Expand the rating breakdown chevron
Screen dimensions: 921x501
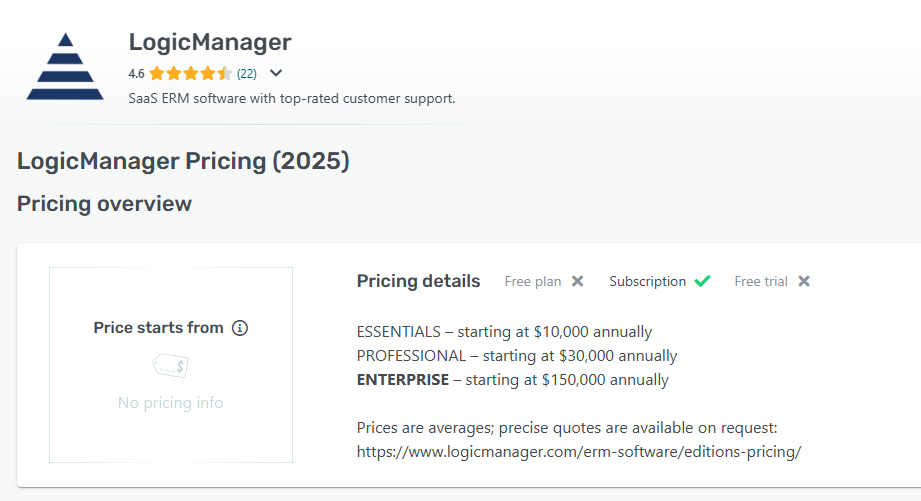tap(276, 73)
